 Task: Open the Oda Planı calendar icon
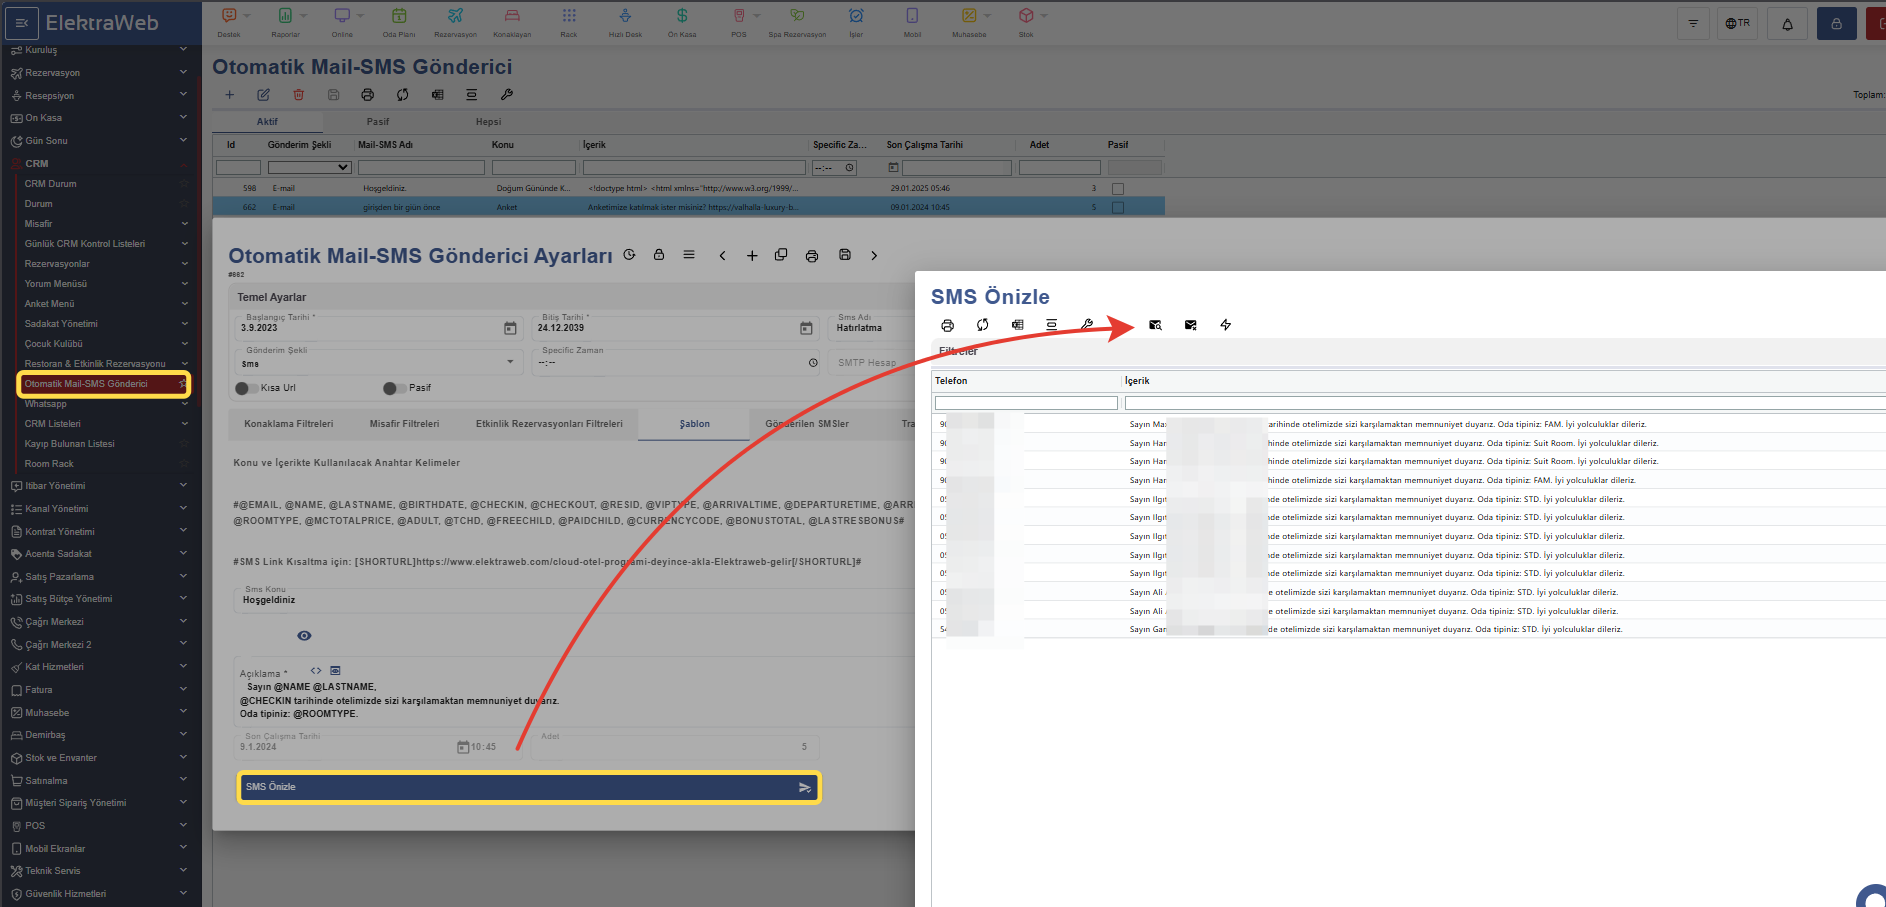(x=398, y=16)
